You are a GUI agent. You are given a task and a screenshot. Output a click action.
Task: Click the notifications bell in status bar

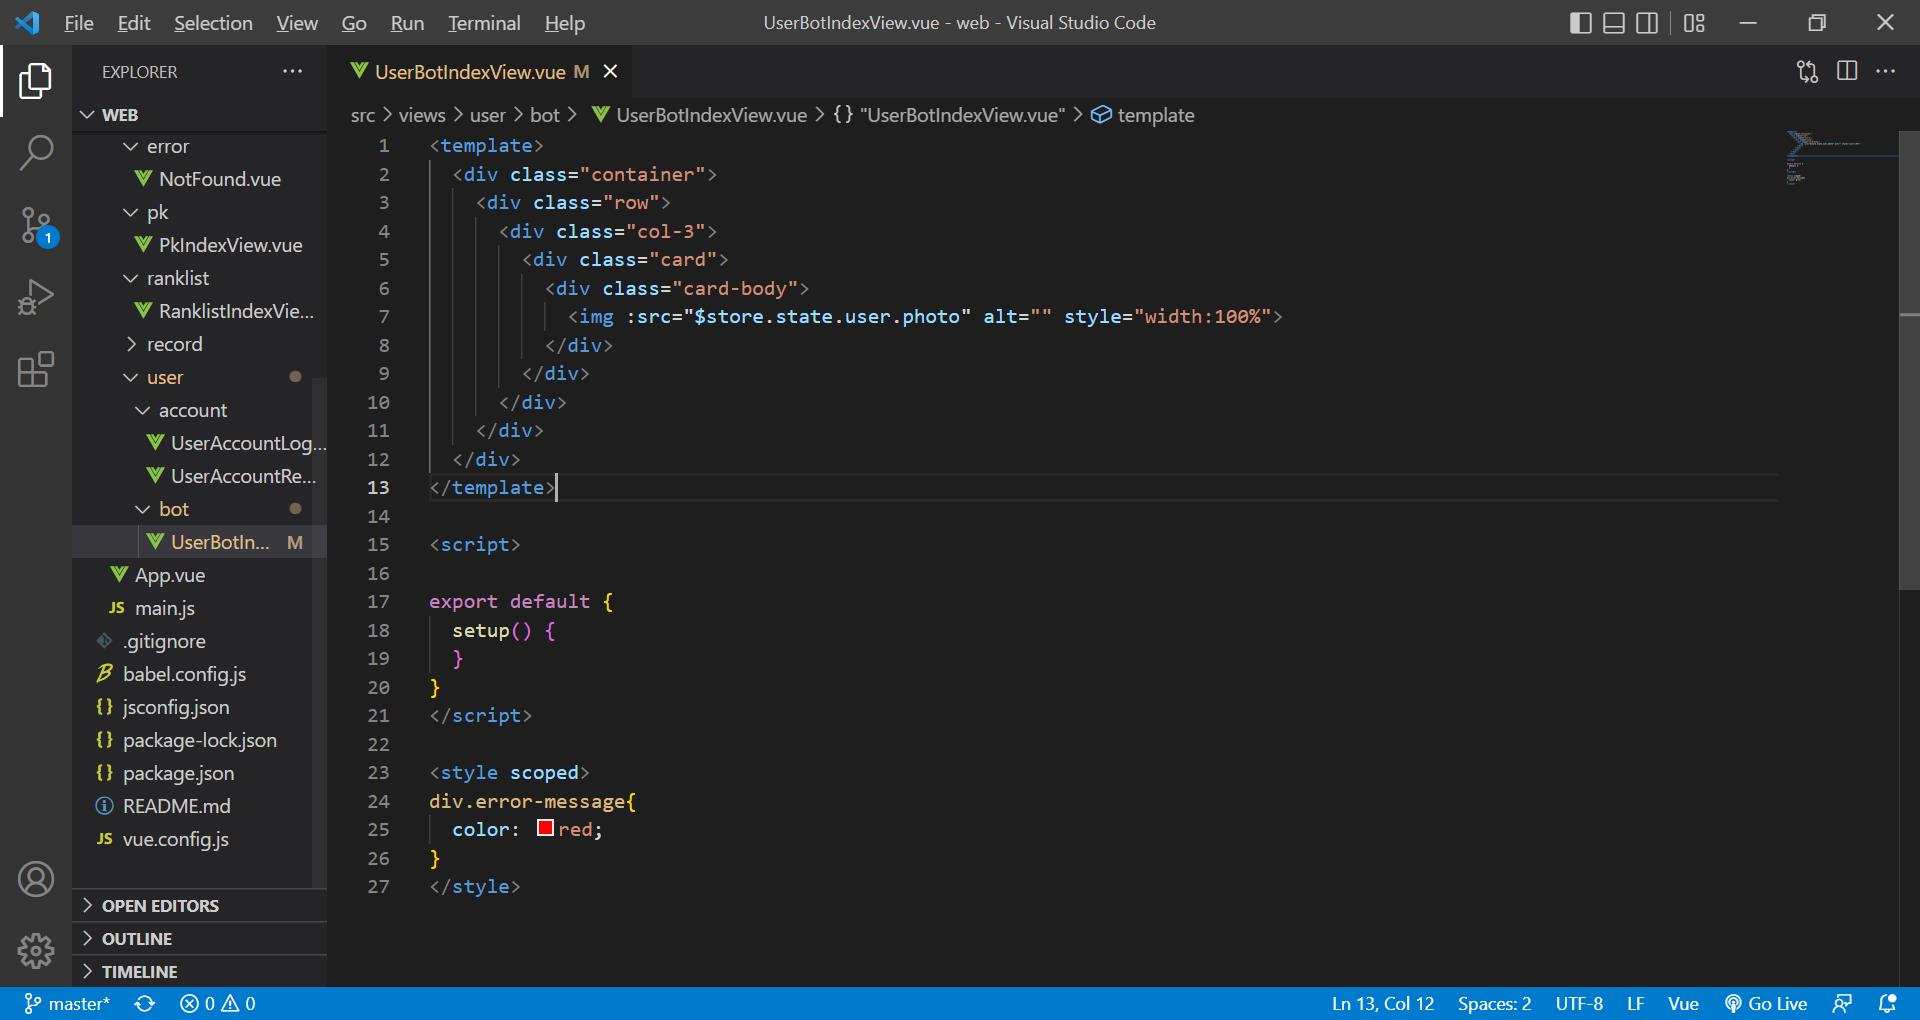pos(1887,1003)
